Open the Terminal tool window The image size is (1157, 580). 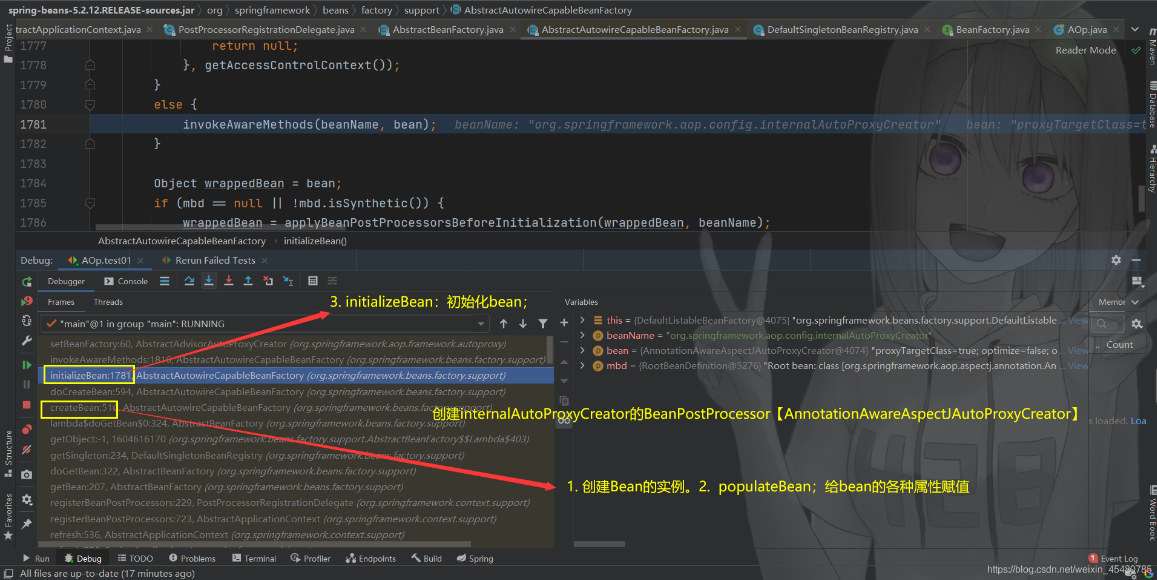click(x=254, y=559)
